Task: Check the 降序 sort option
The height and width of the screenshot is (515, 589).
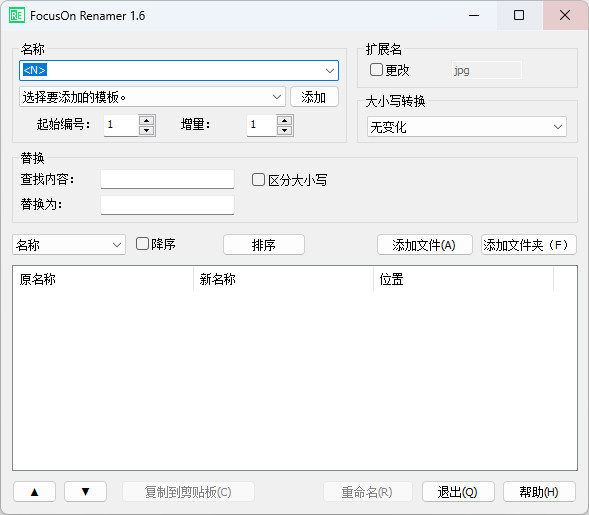Action: pos(142,243)
